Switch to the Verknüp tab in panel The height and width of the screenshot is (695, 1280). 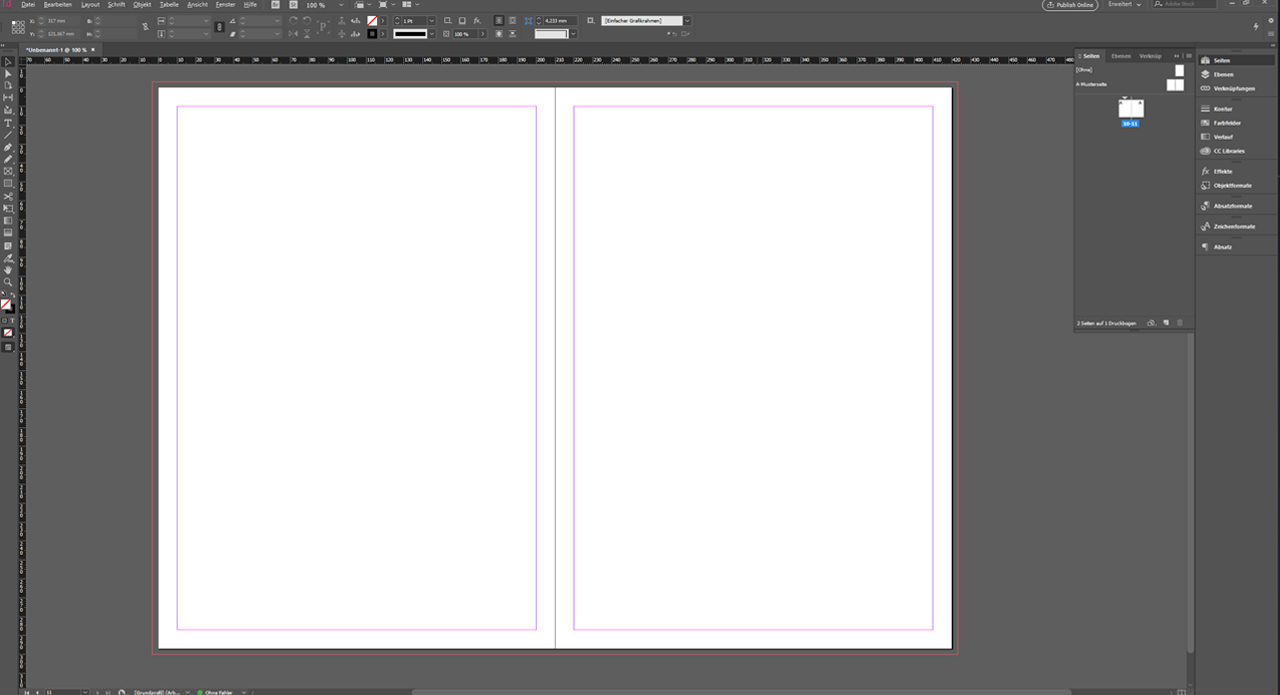point(1150,56)
